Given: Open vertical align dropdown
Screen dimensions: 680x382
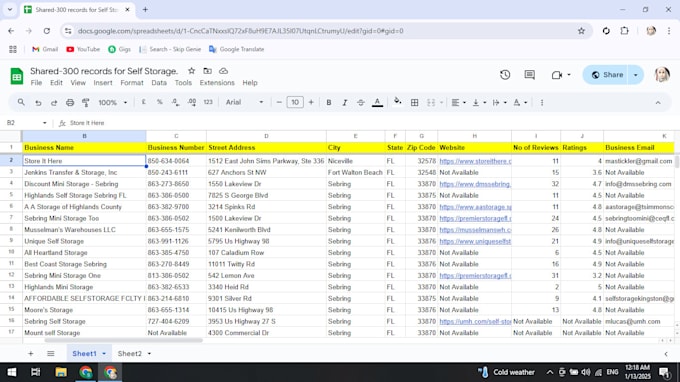Looking at the screenshot, I should [x=479, y=103].
